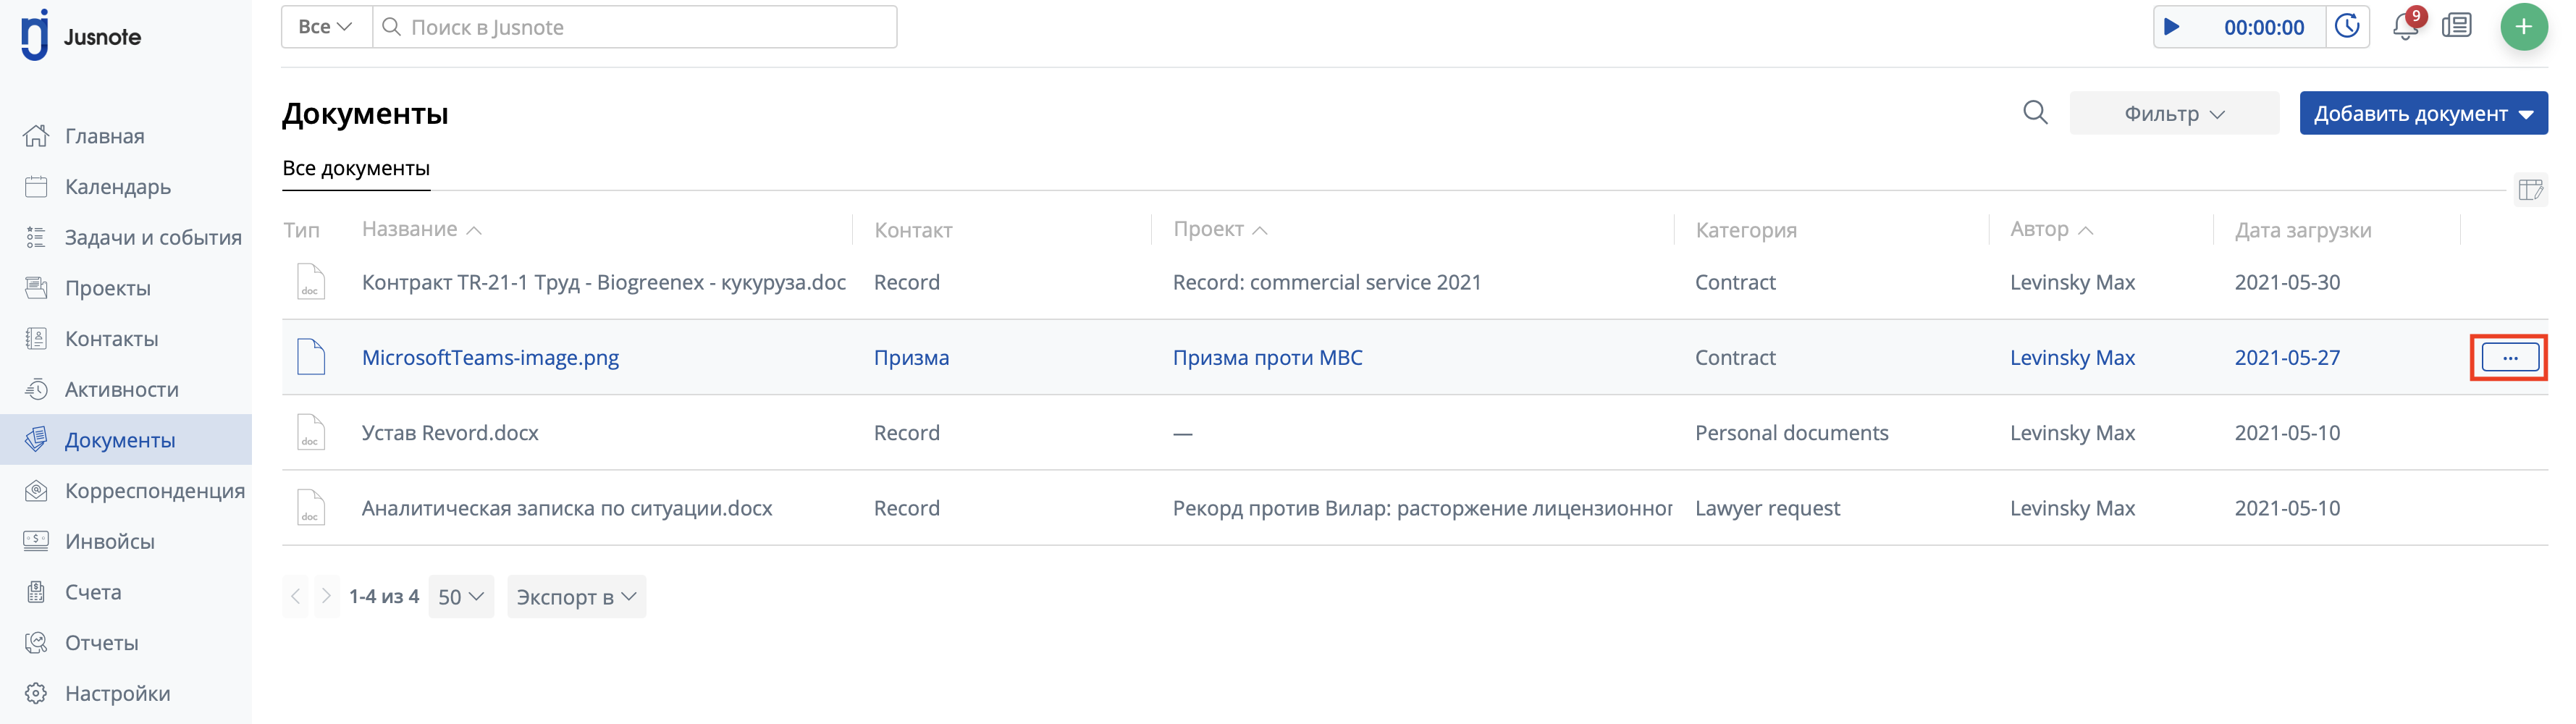2576x724 pixels.
Task: Open Проекты section
Action: [107, 288]
